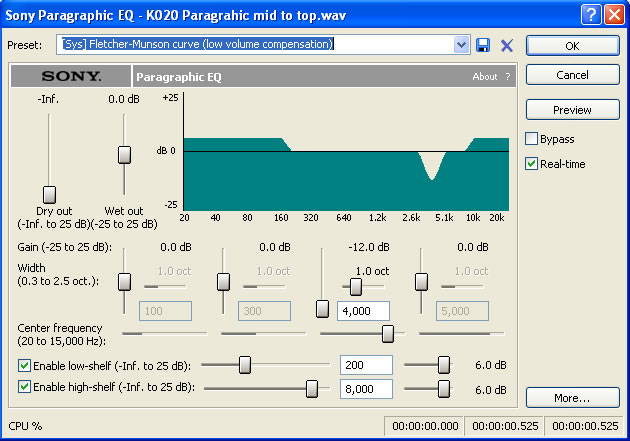Click the Dry out slider handle
Image resolution: width=630 pixels, height=441 pixels.
click(x=49, y=195)
